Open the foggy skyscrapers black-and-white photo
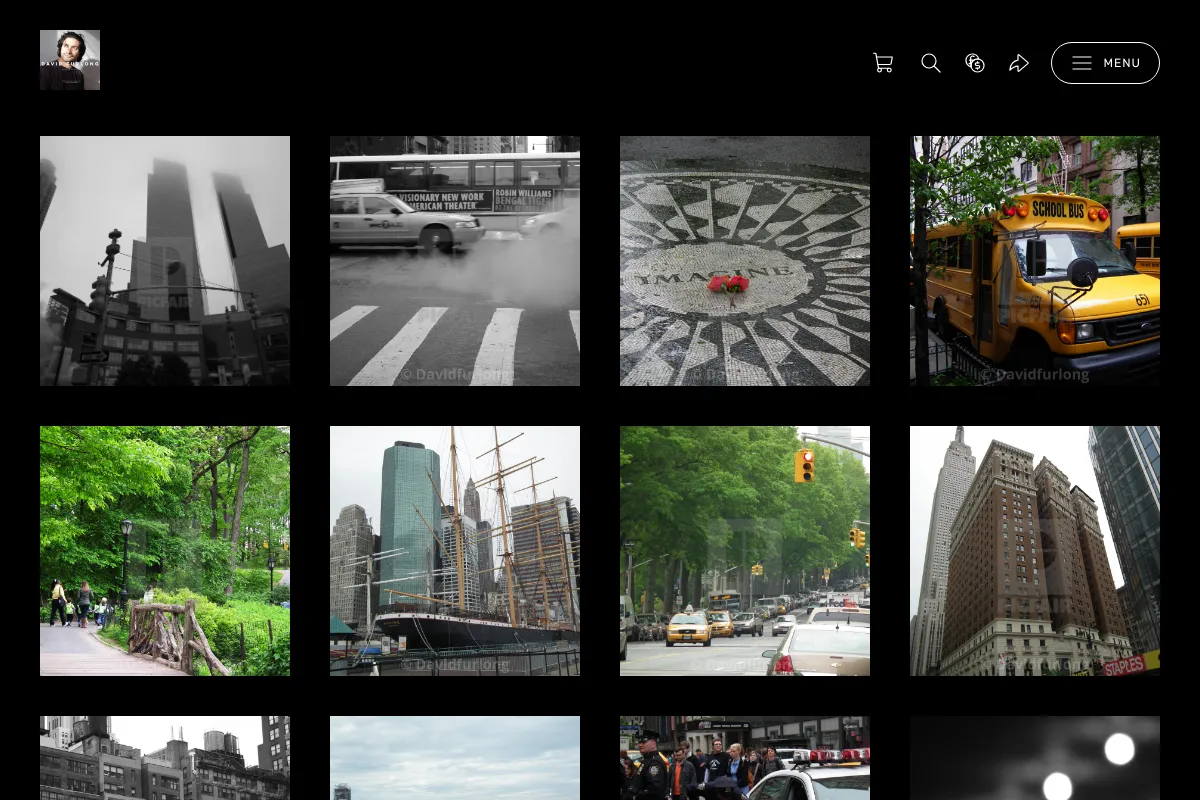Viewport: 1200px width, 800px height. pos(165,261)
